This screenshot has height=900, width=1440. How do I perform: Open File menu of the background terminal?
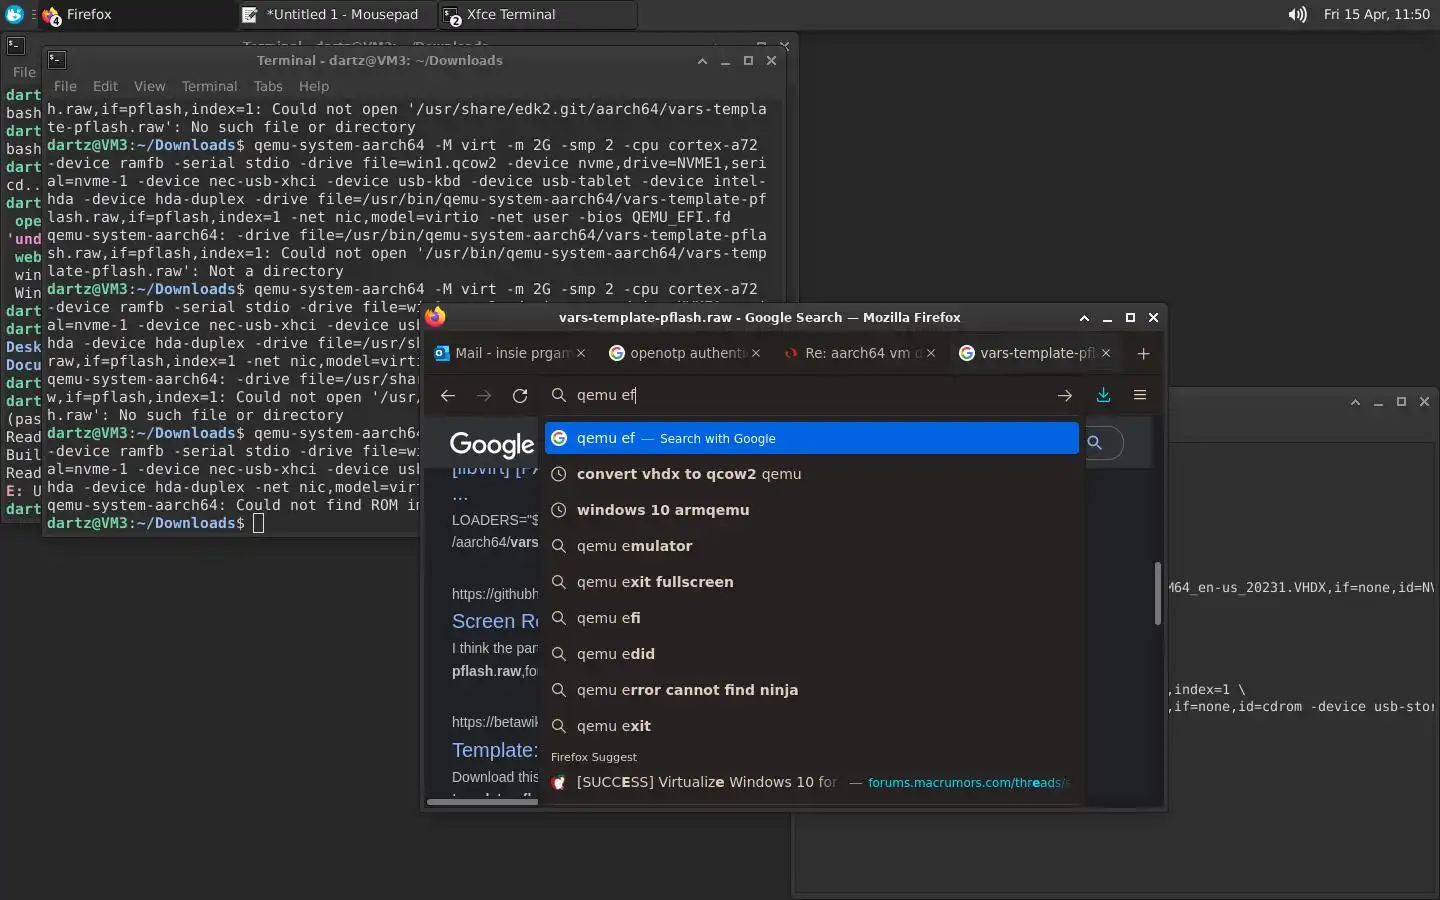pyautogui.click(x=24, y=72)
